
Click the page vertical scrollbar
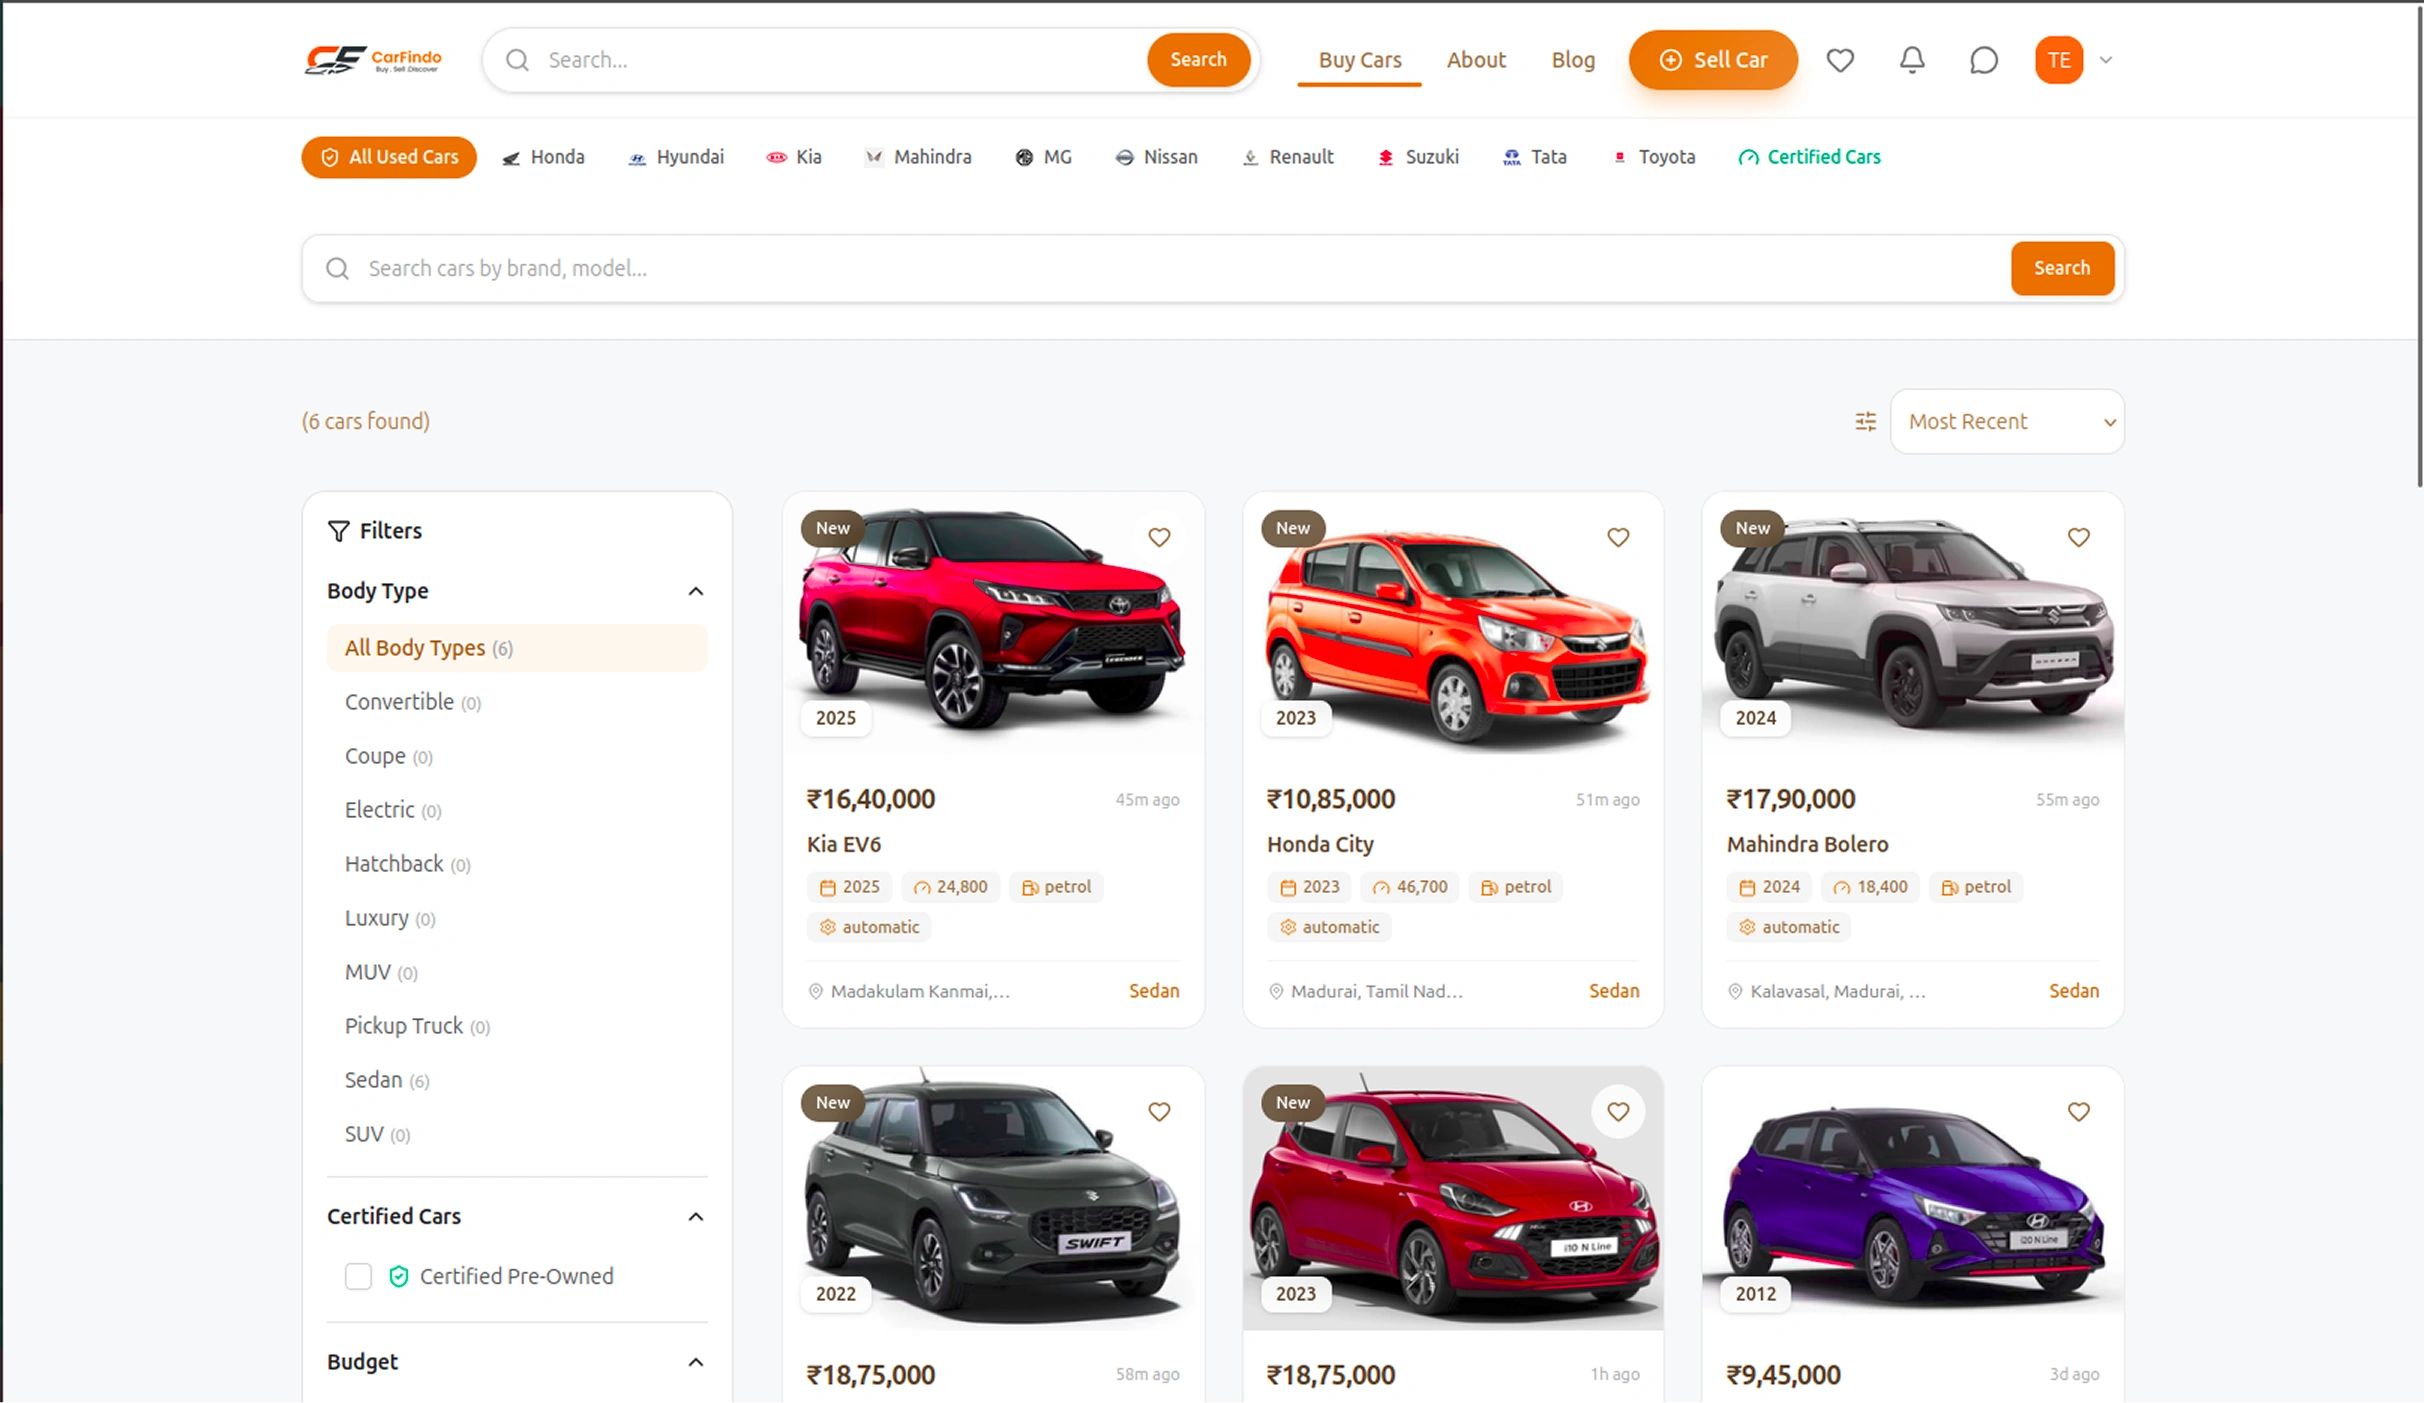click(x=2419, y=245)
